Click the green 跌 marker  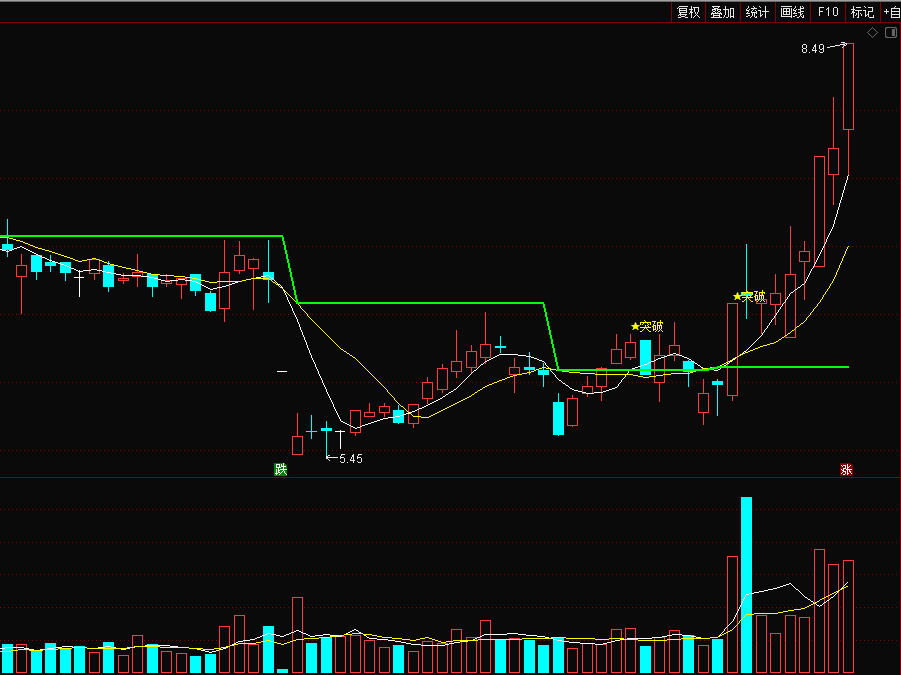[280, 469]
